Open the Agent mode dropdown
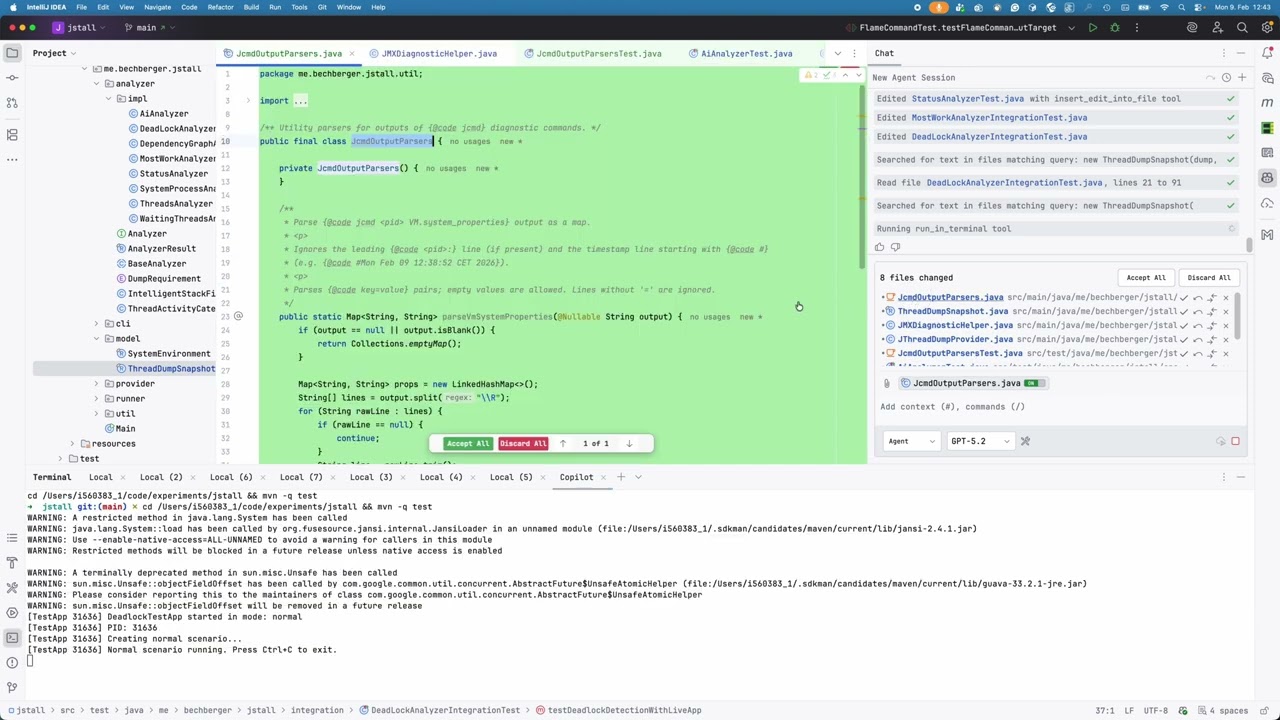This screenshot has width=1280, height=720. pos(911,441)
